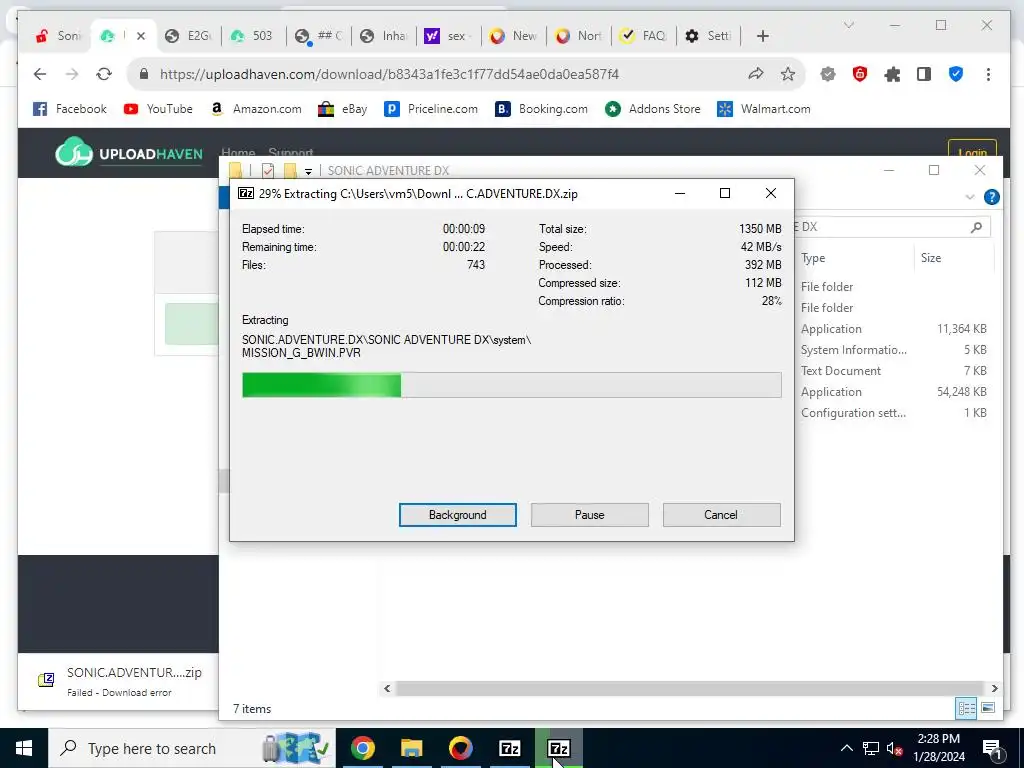Viewport: 1024px width, 768px height.
Task: Open the Extensions puzzle icon
Action: coord(892,74)
